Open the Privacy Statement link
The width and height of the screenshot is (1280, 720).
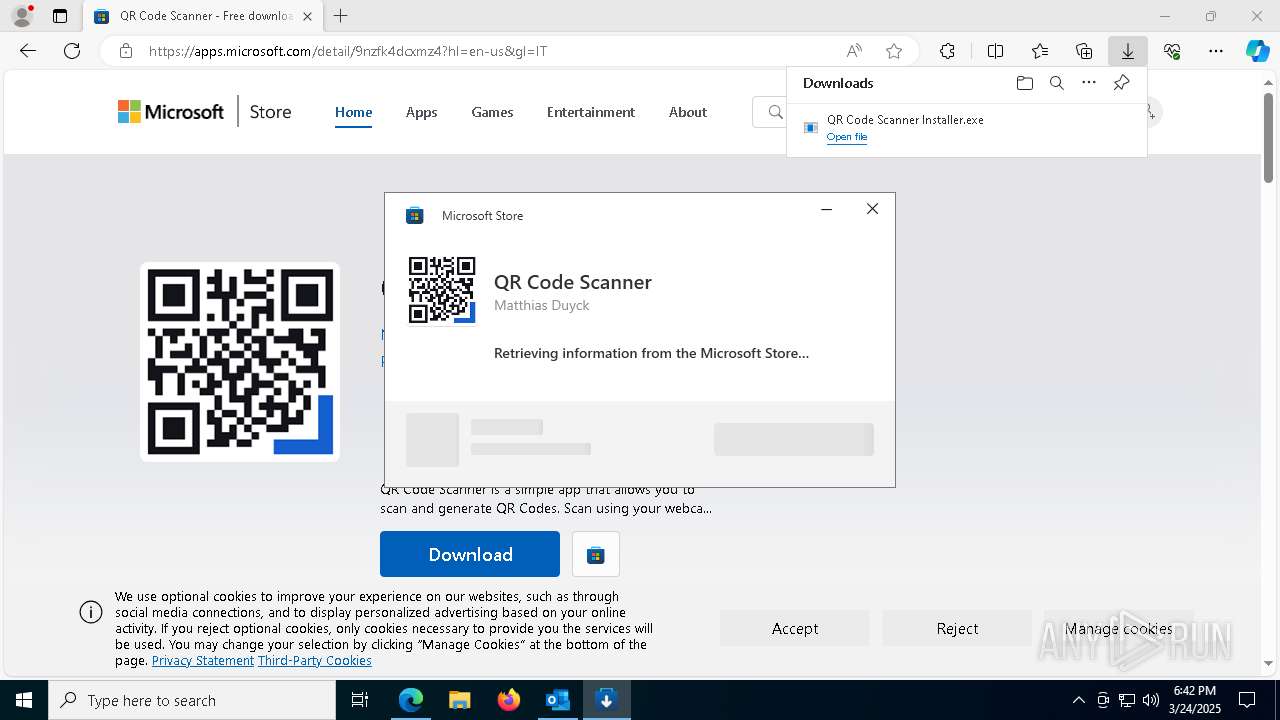[203, 661]
